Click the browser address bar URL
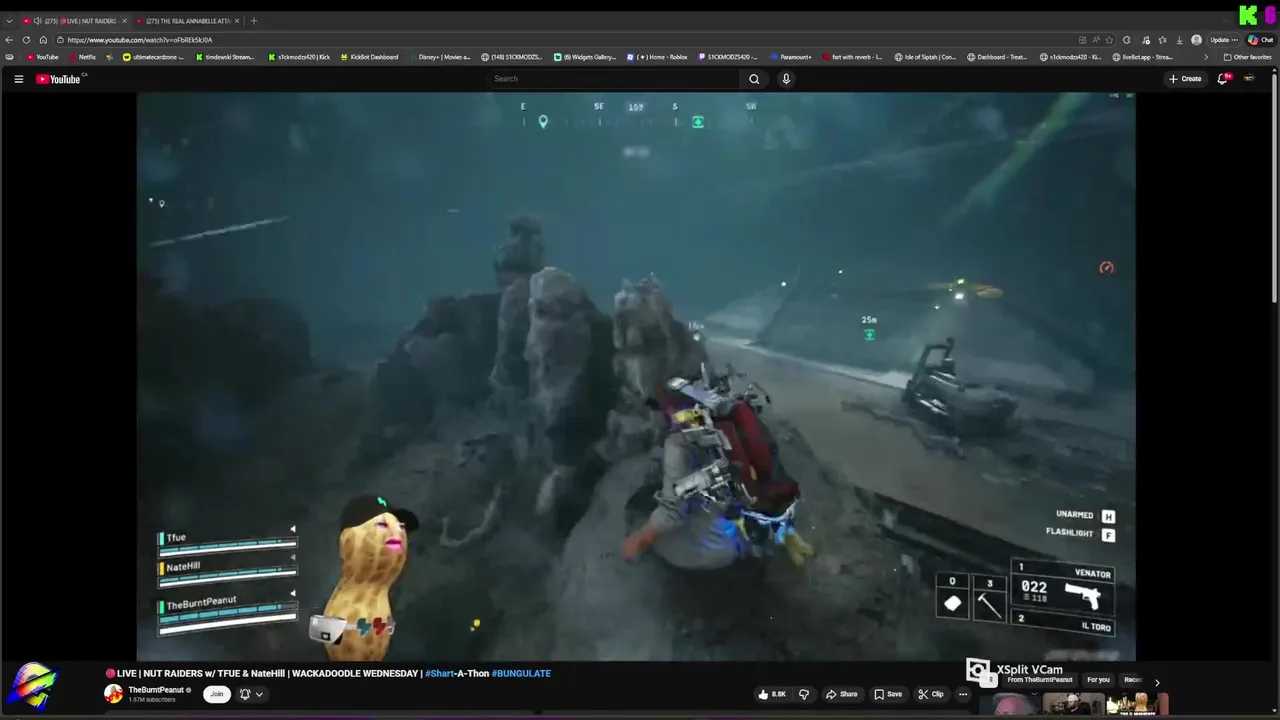 [x=140, y=40]
